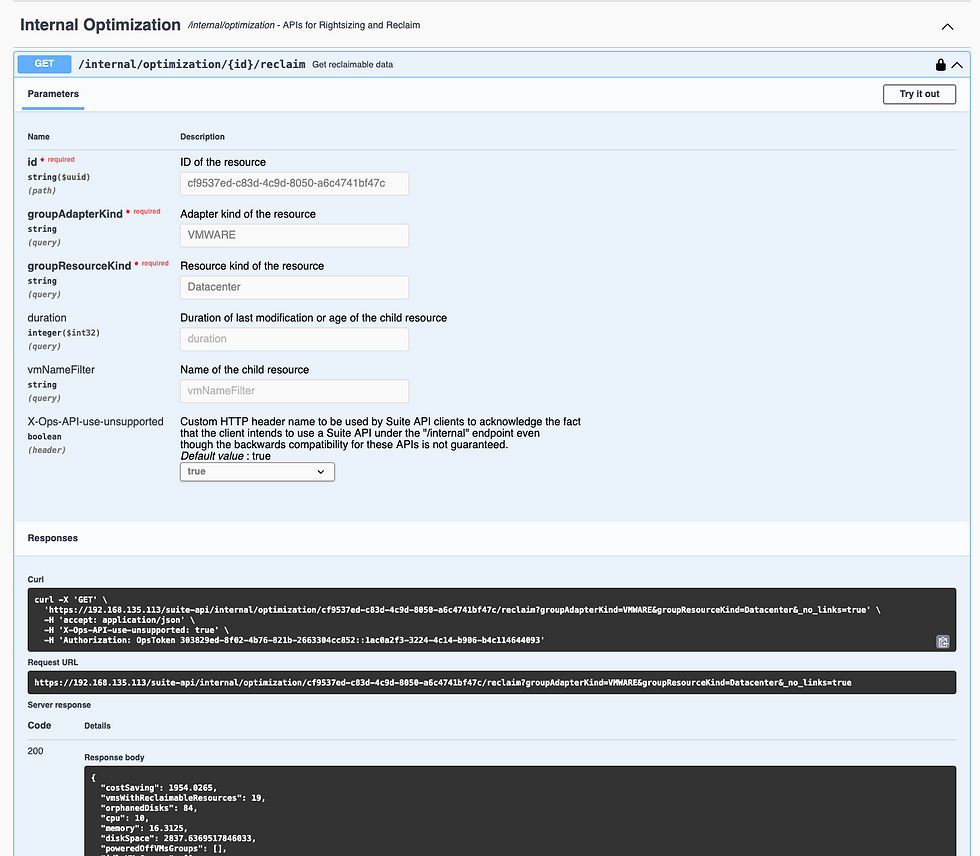Focus the id resource UUID input field
The image size is (980, 856).
coord(294,184)
